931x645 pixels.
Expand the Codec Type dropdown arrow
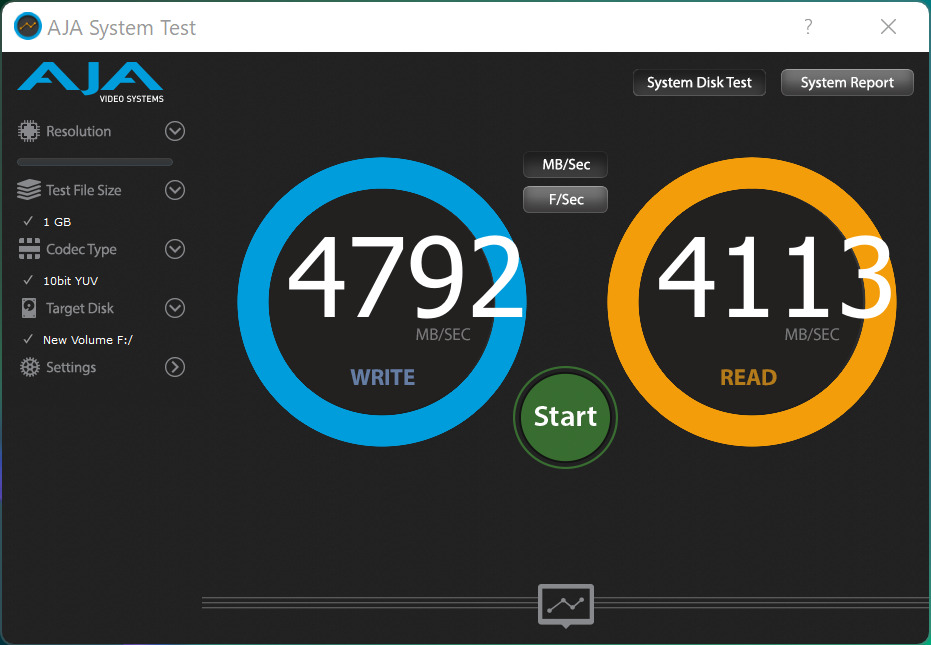(175, 249)
